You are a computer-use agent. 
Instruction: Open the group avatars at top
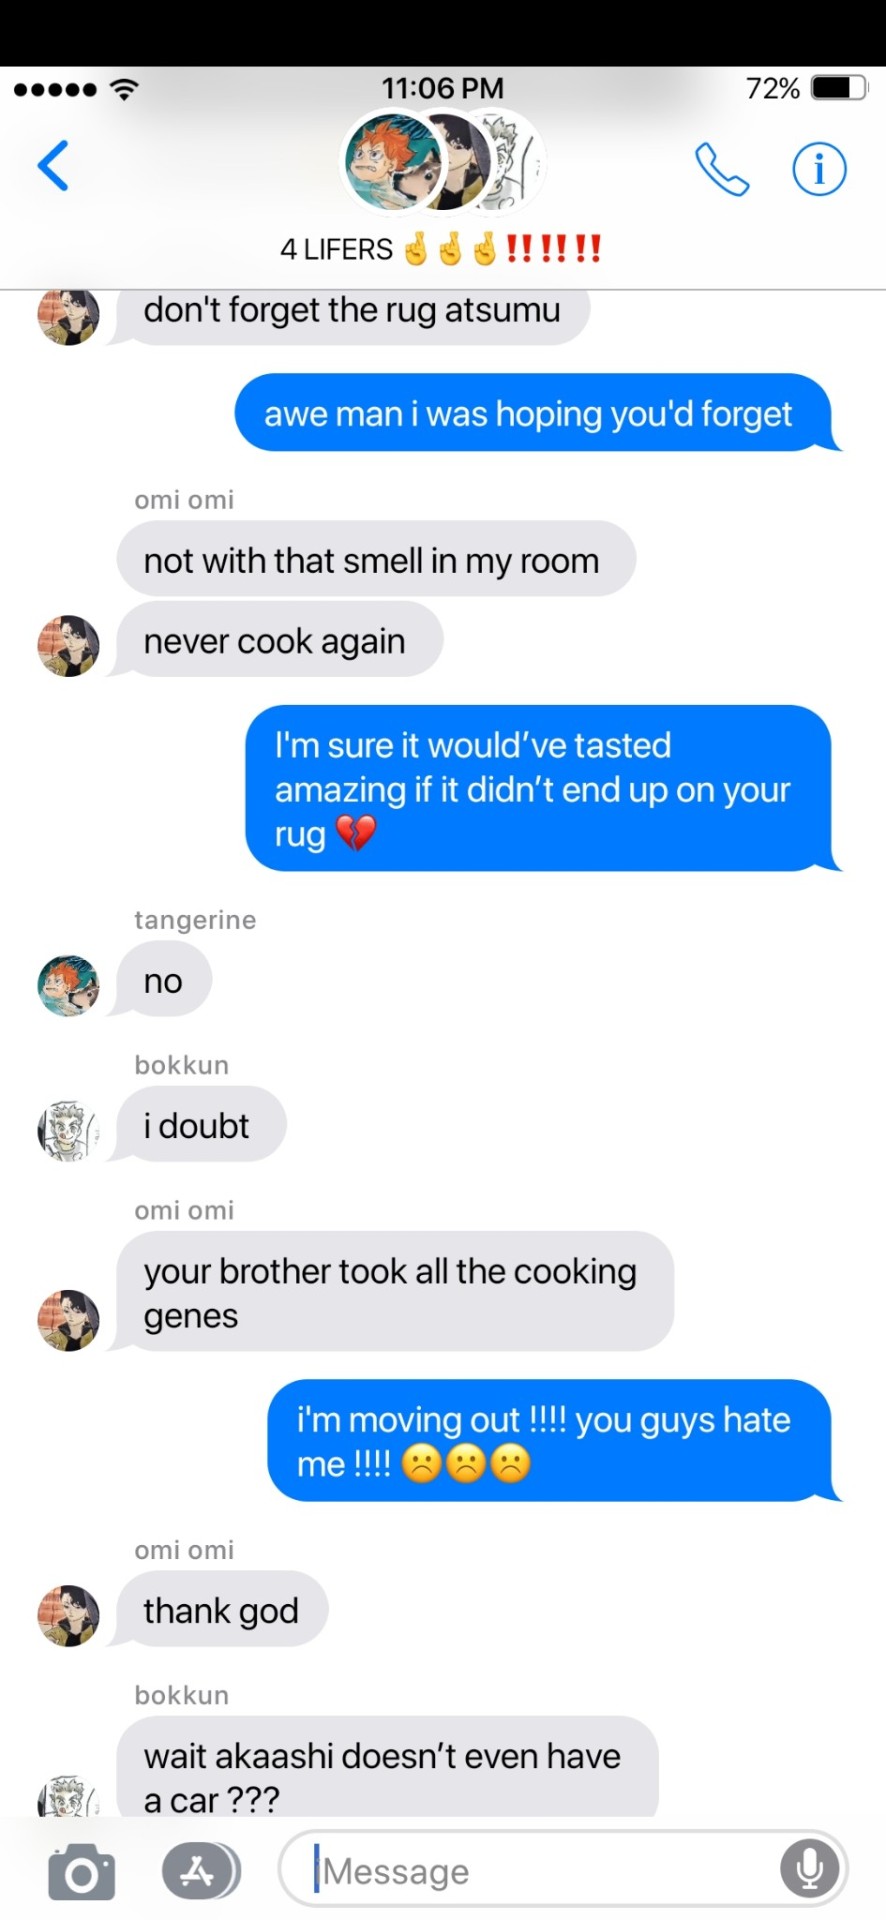click(443, 162)
